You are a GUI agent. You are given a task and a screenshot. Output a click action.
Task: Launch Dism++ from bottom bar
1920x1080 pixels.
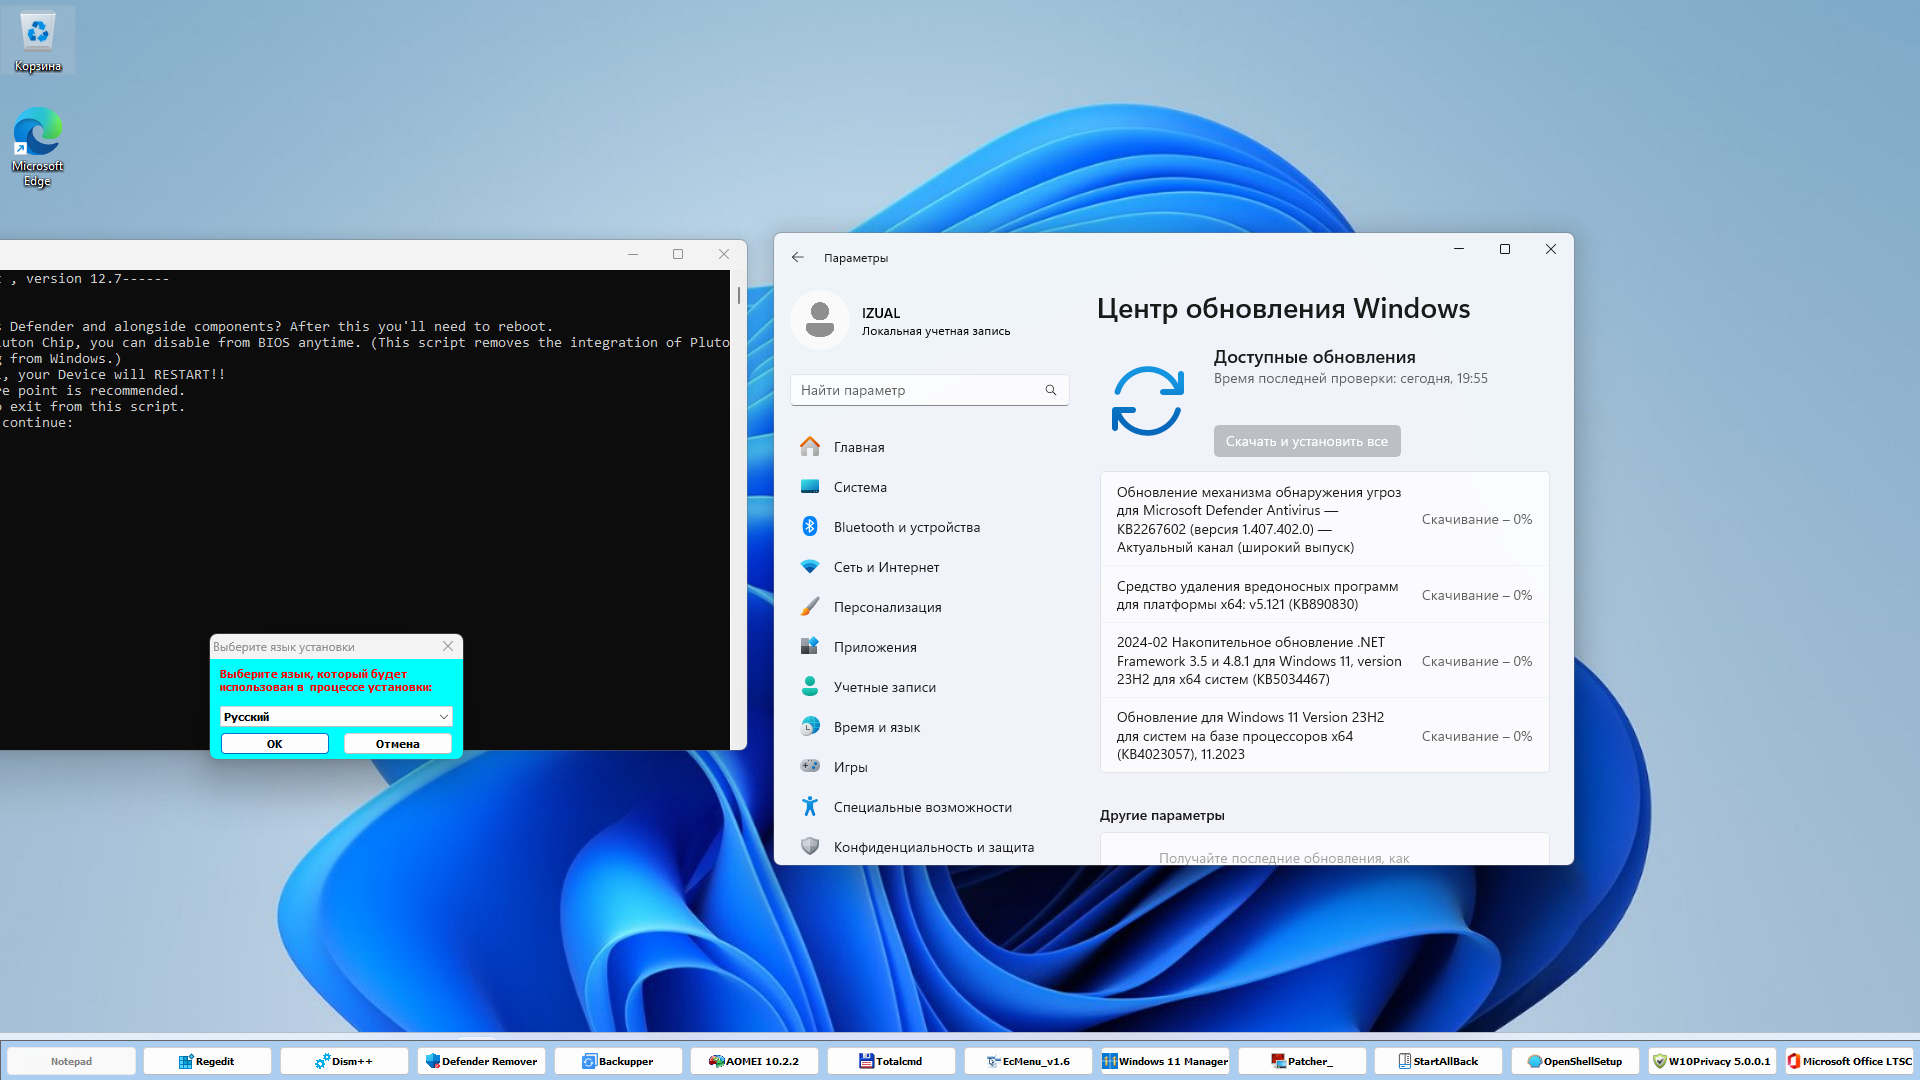point(344,1061)
